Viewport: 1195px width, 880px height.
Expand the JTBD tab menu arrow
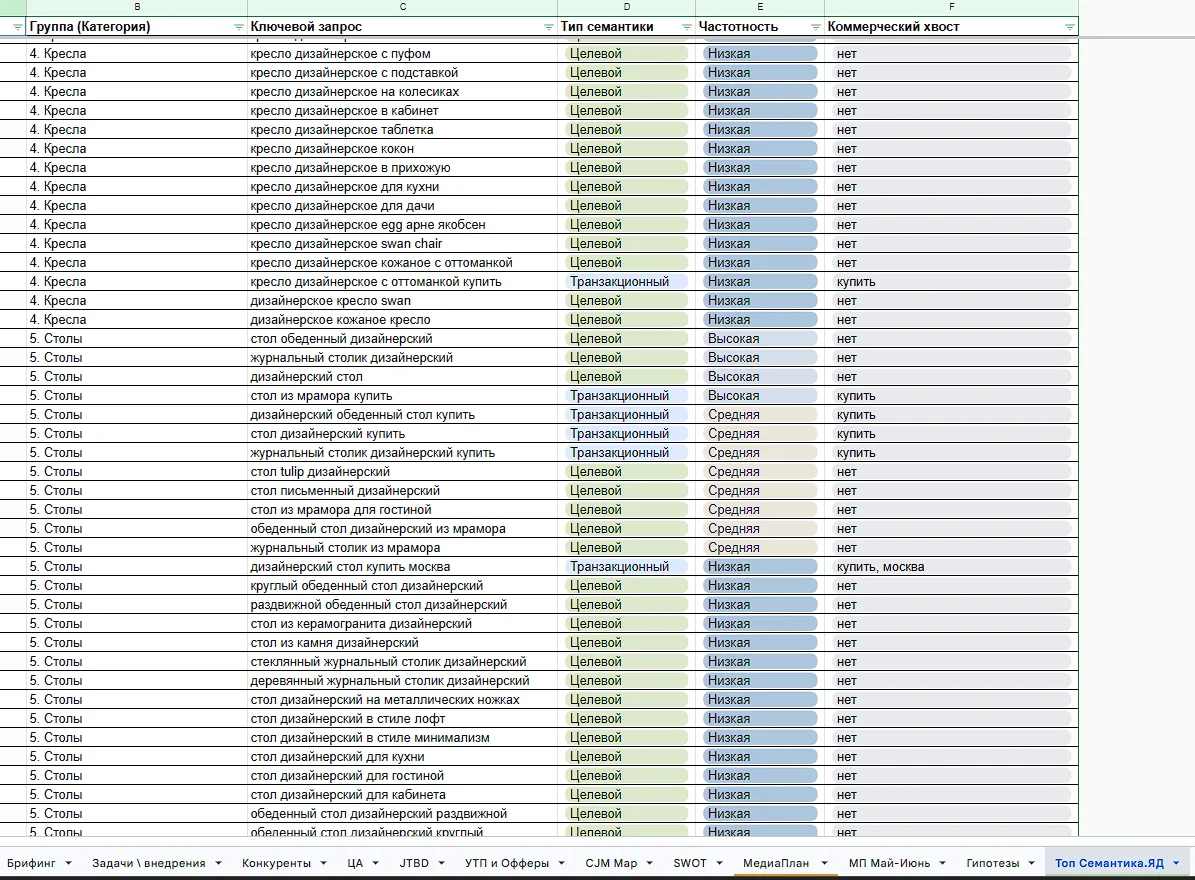pos(442,863)
